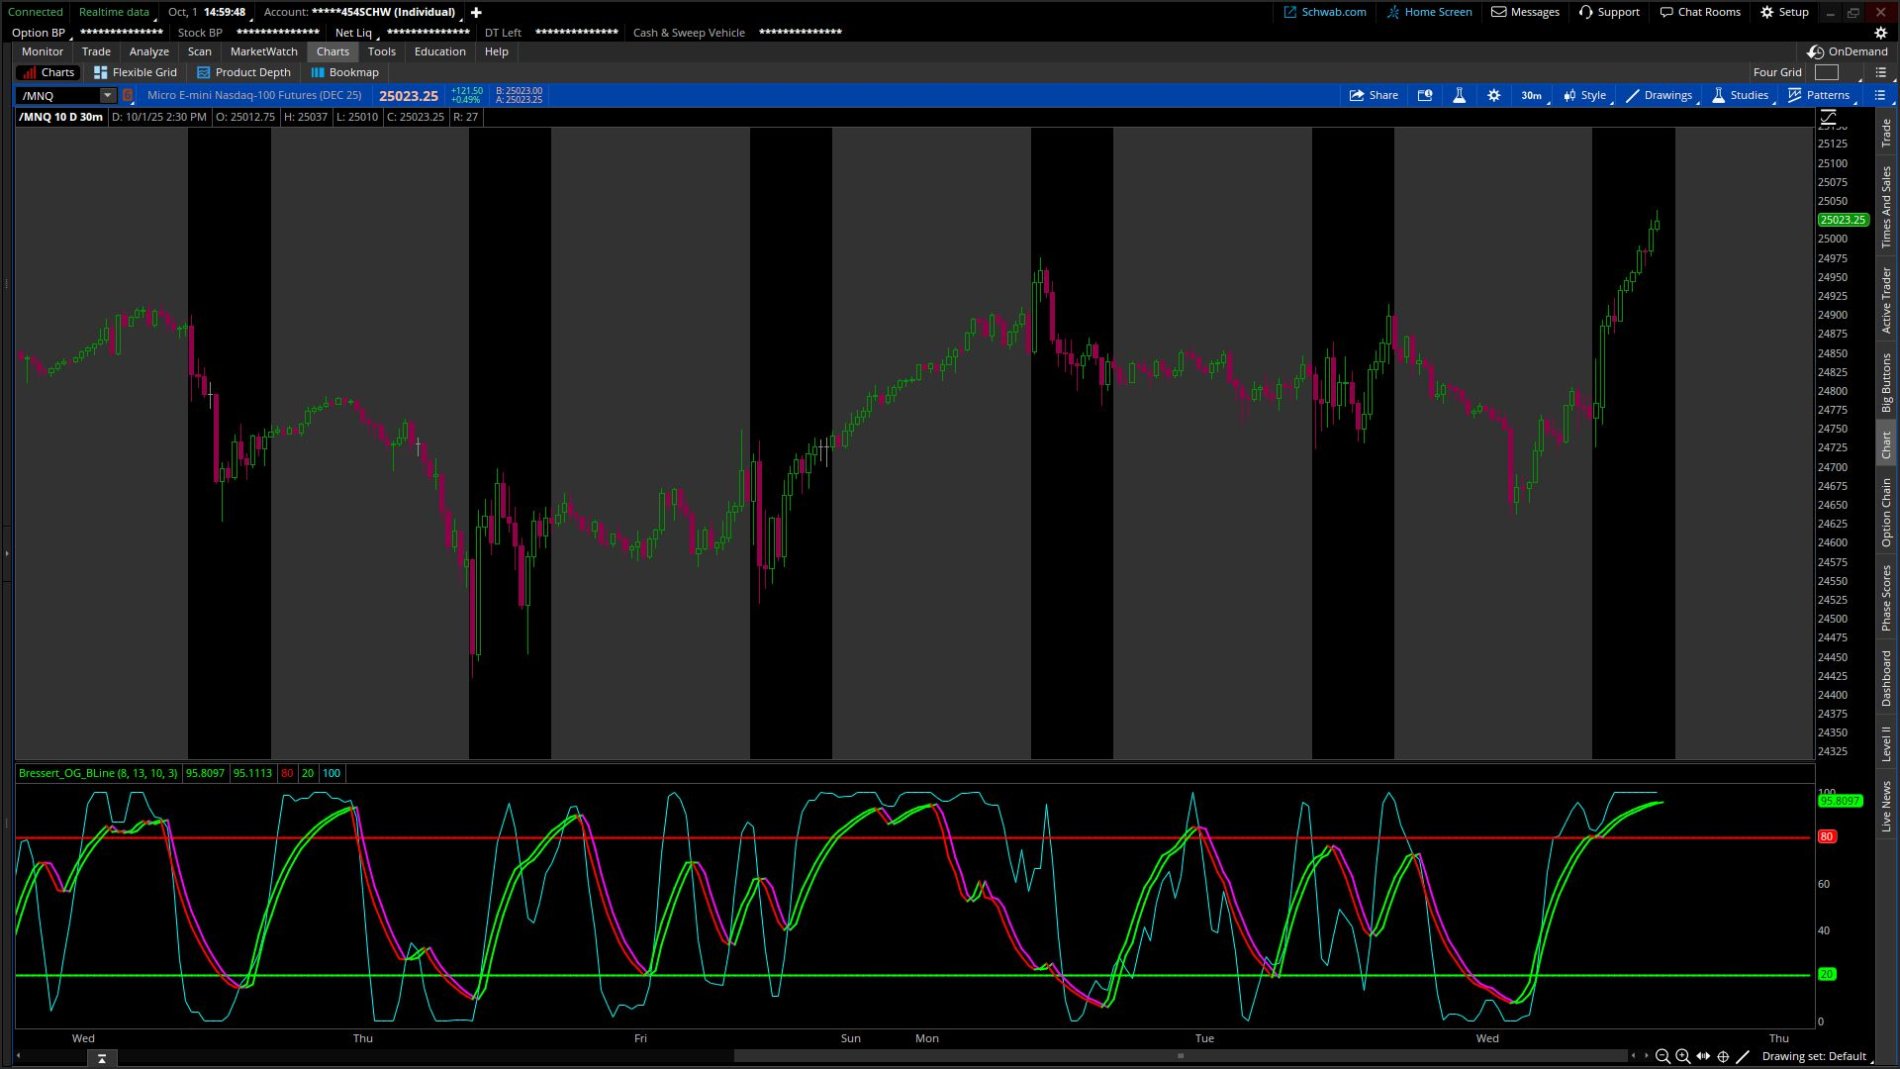
Task: Click the zoom out magnifier icon
Action: (1662, 1056)
